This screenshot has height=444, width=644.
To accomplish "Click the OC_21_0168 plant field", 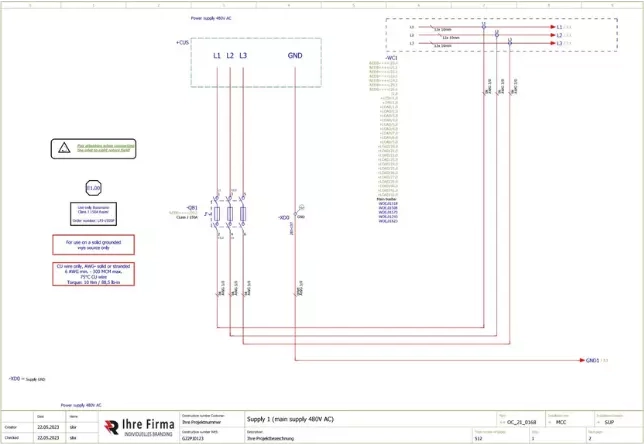I will pos(521,422).
